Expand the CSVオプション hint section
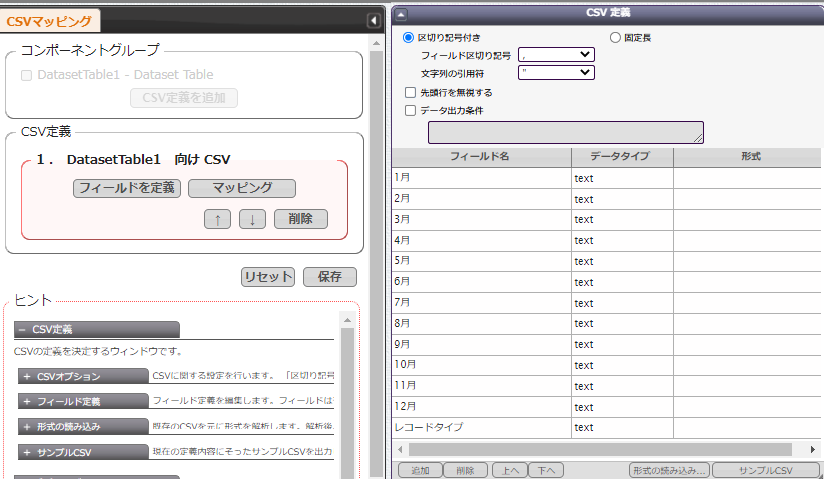 coord(83,376)
